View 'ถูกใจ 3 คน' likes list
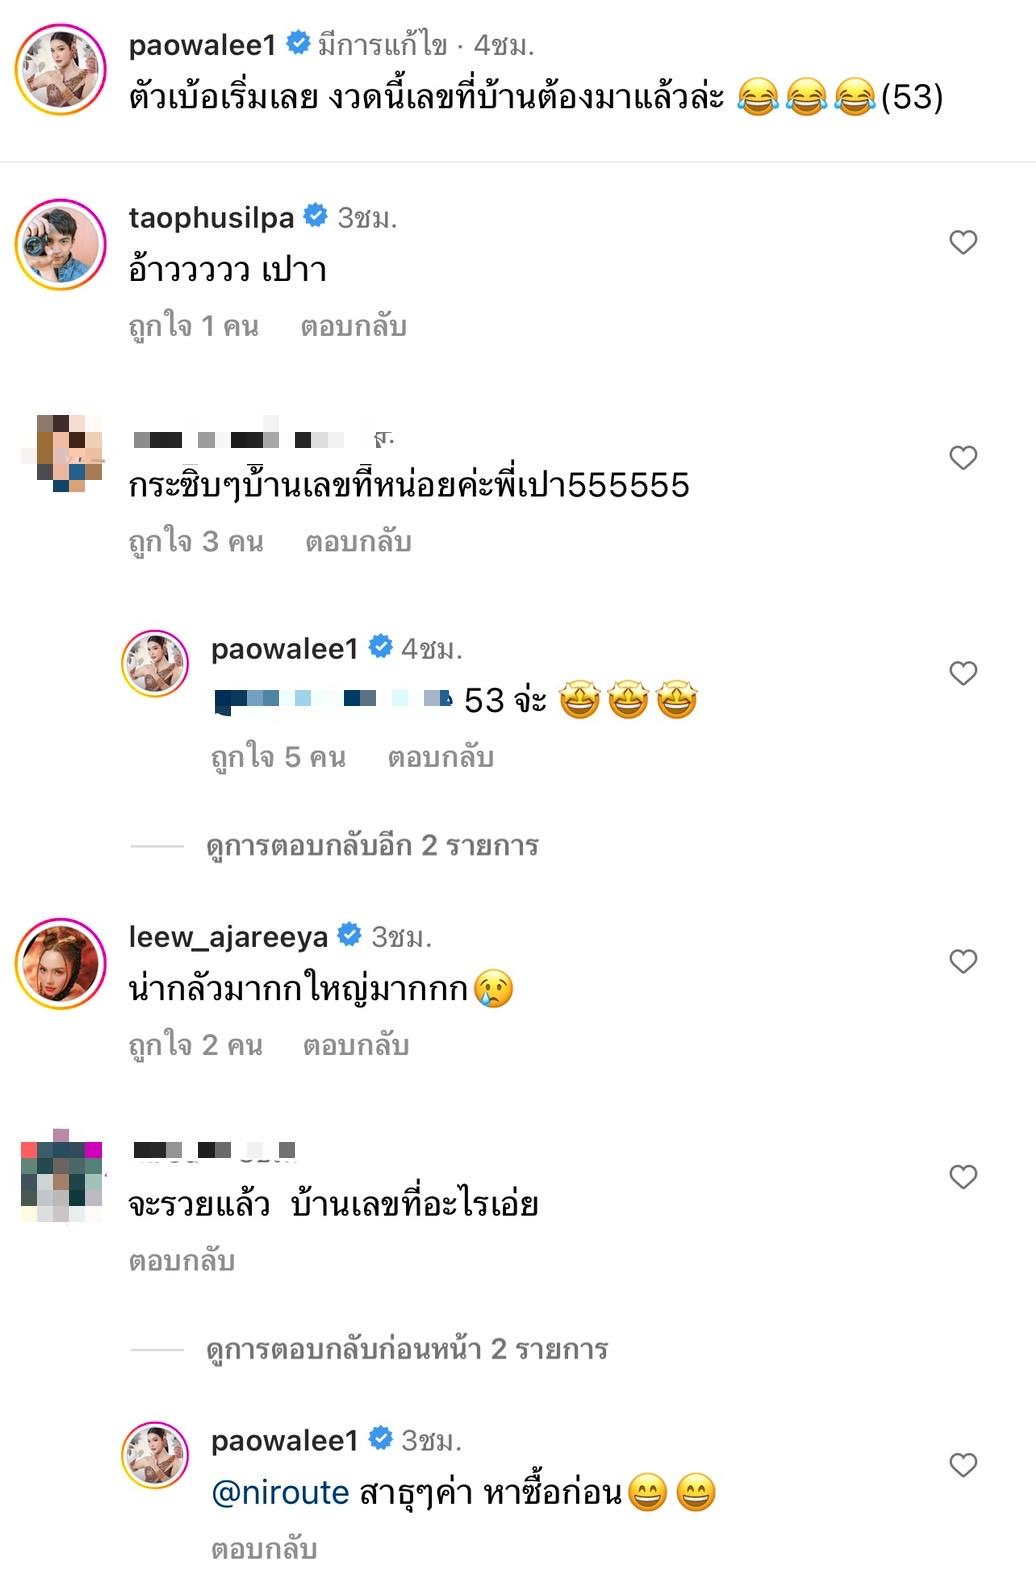Viewport: 1036px width, 1582px height. tap(196, 542)
